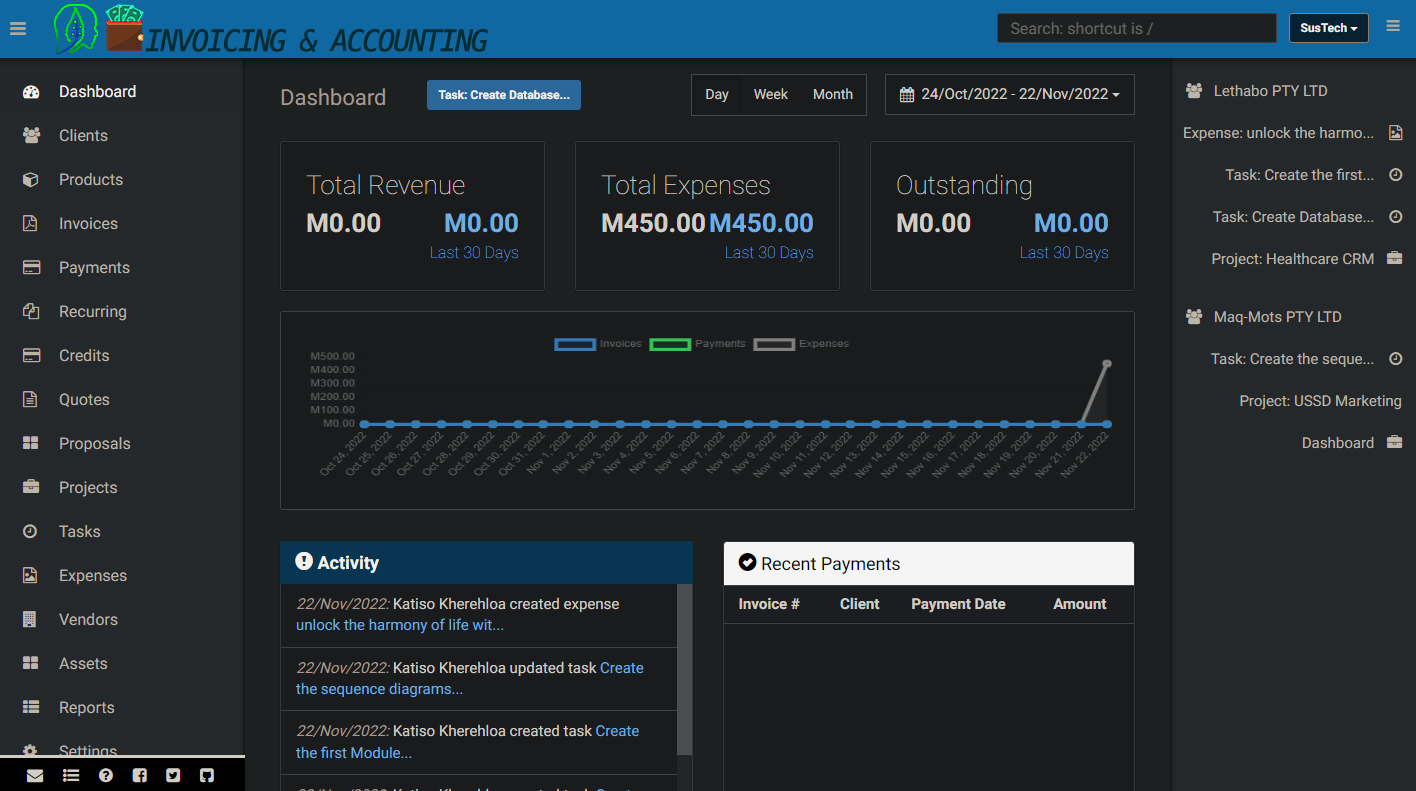Open the SusTech company dropdown
This screenshot has height=791, width=1416.
[1328, 28]
